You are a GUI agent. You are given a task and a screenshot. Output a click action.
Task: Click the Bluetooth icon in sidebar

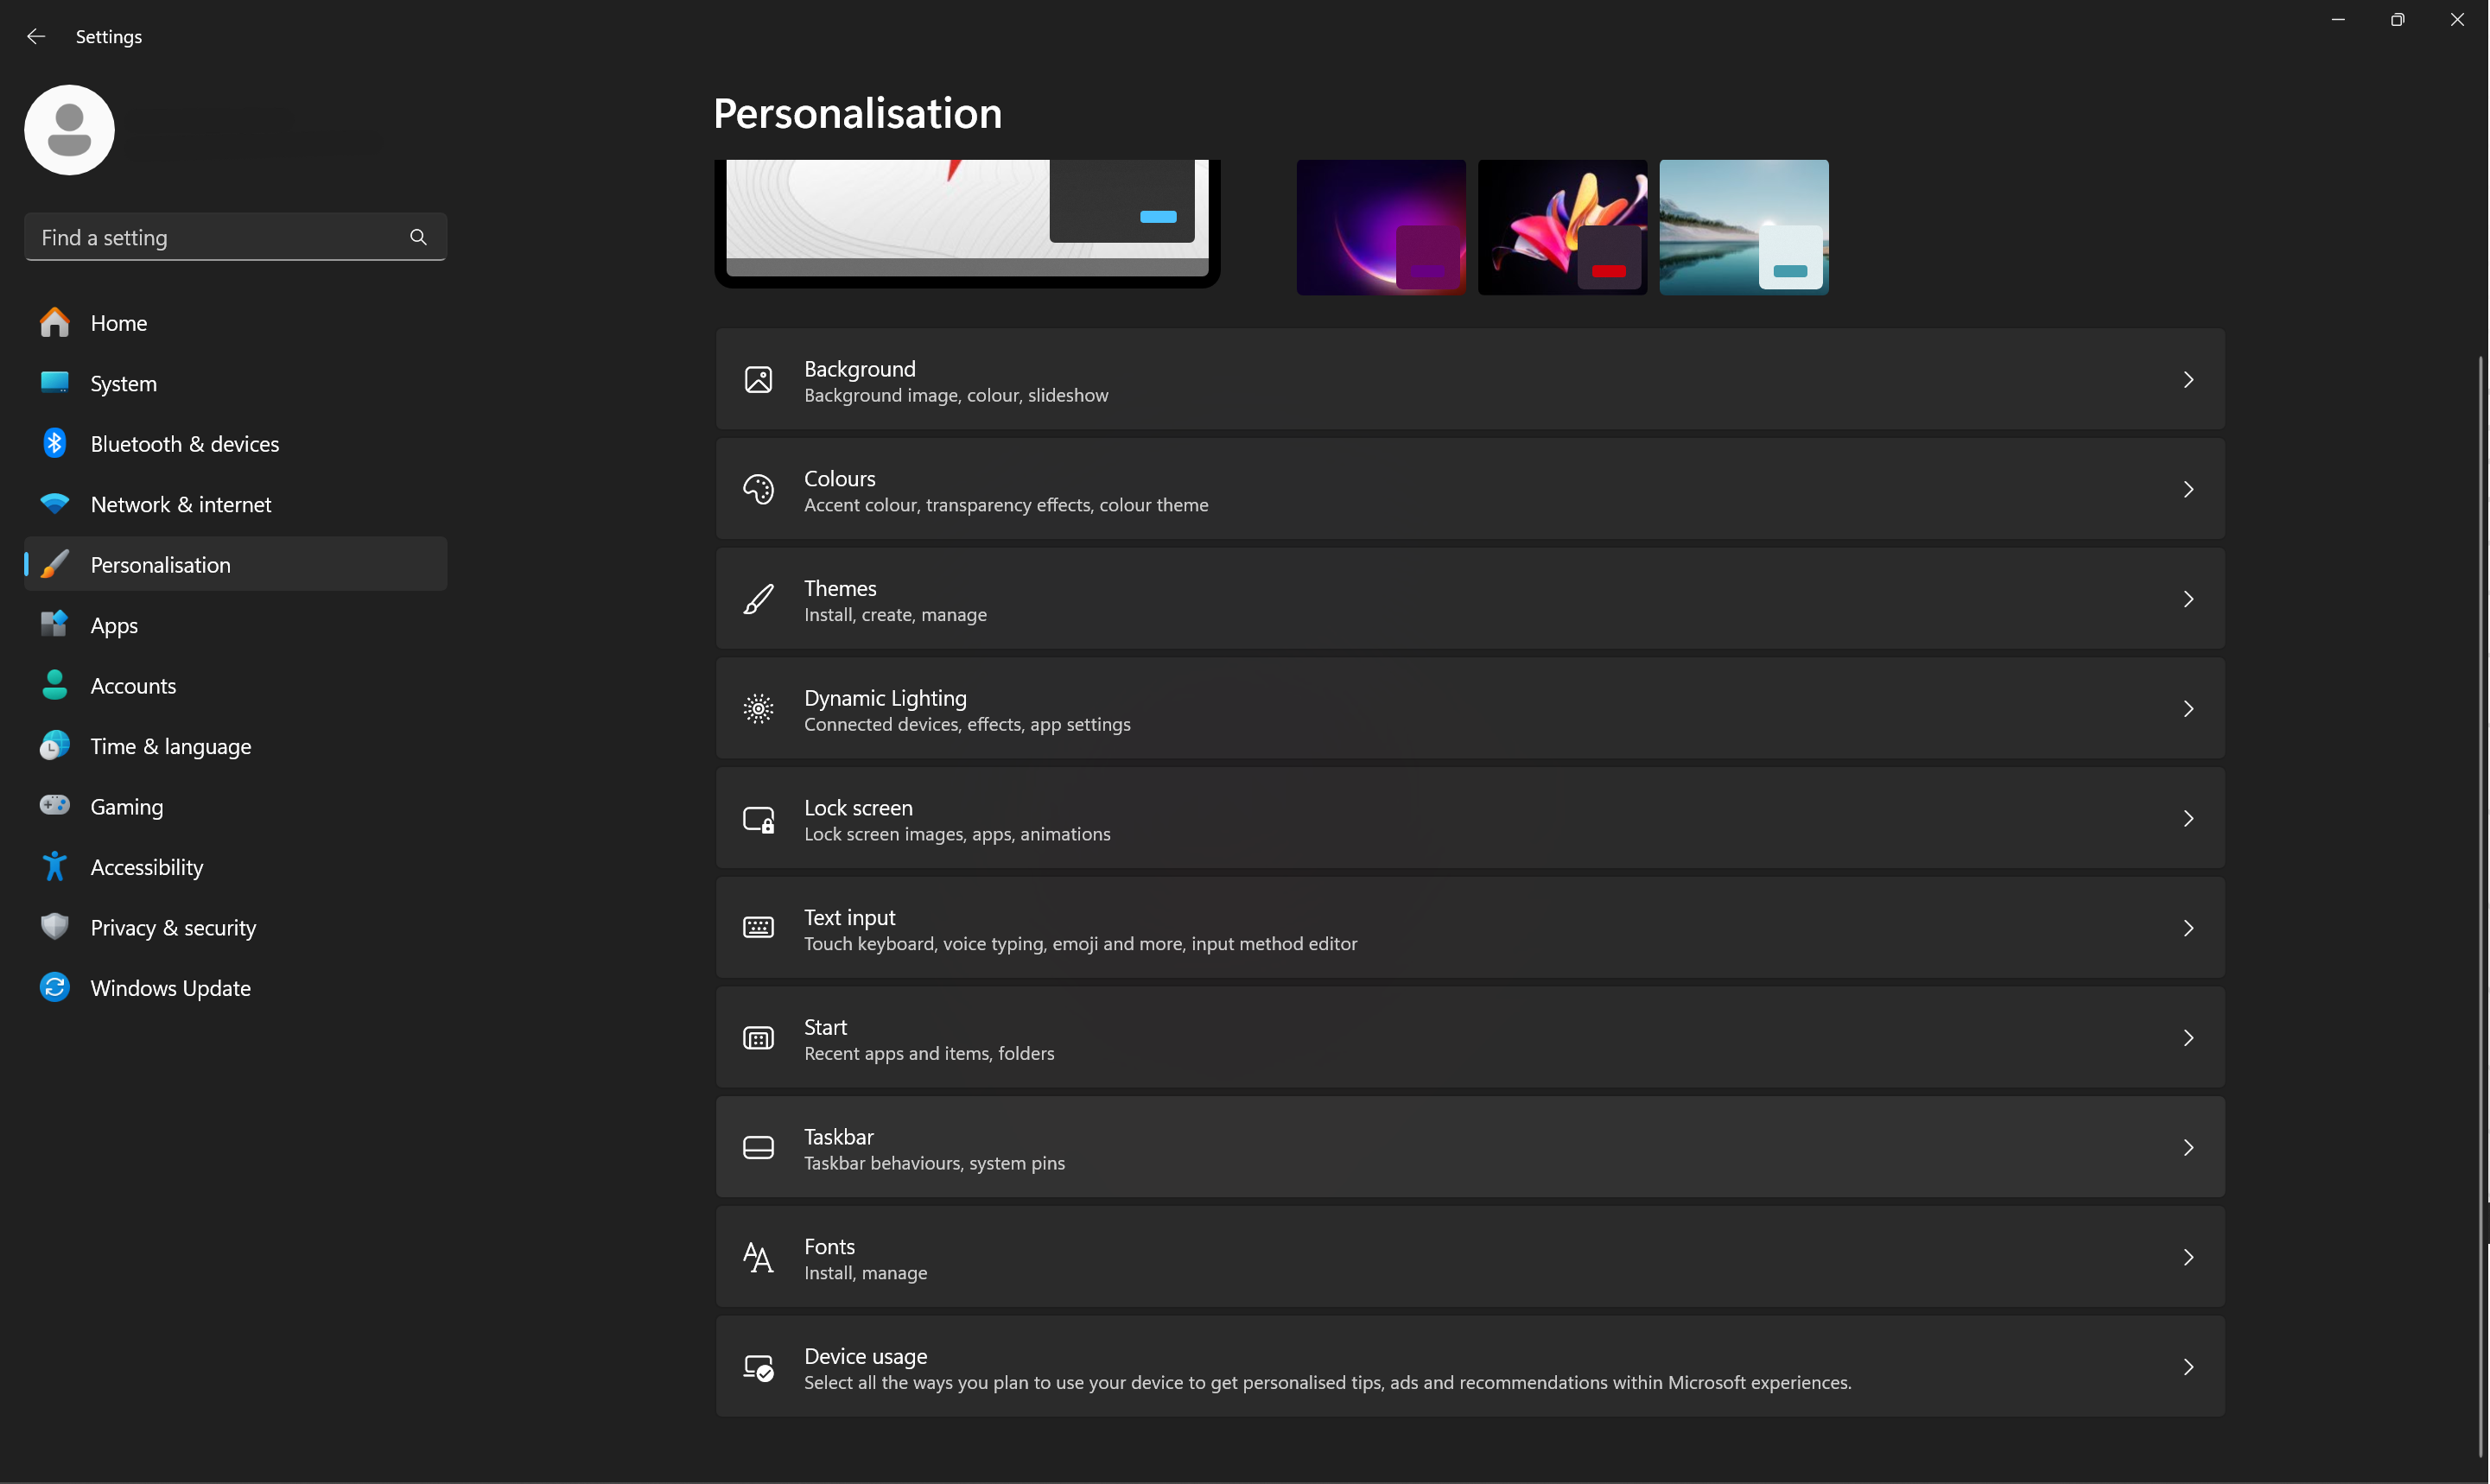pyautogui.click(x=55, y=443)
